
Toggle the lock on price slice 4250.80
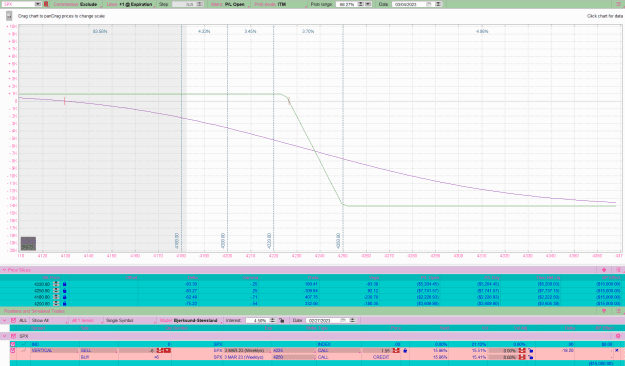(x=65, y=291)
